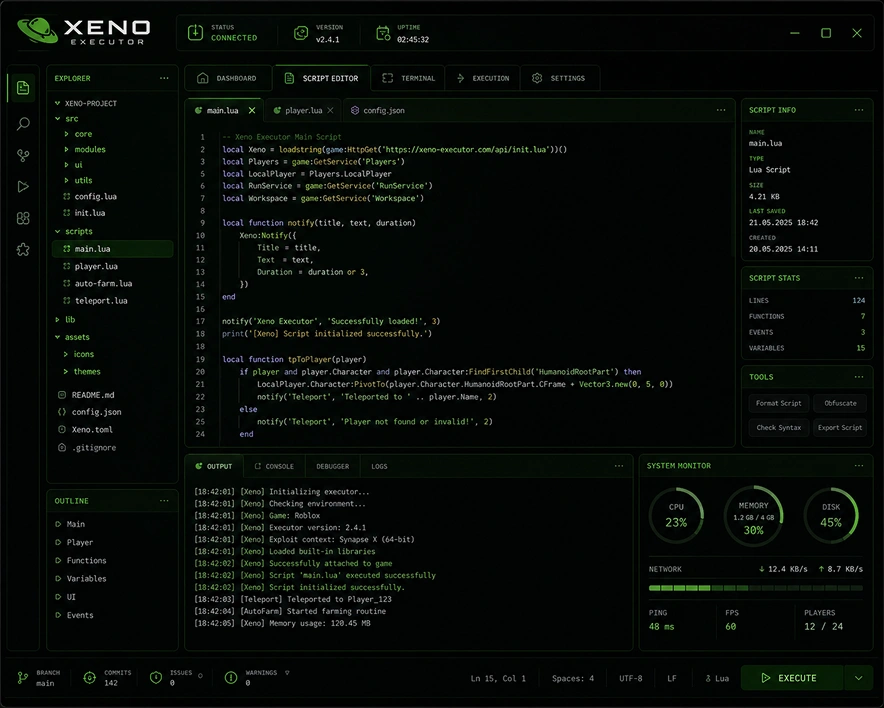Click the warnings alert icon
884x708 pixels.
coord(231,678)
